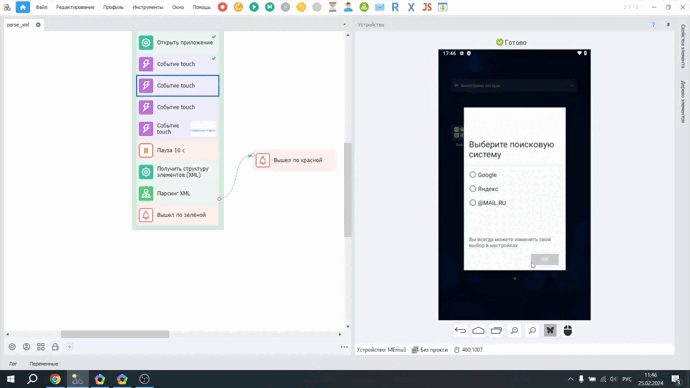Choose the @MAIL.RU radio button
The image size is (690, 388).
click(x=473, y=203)
